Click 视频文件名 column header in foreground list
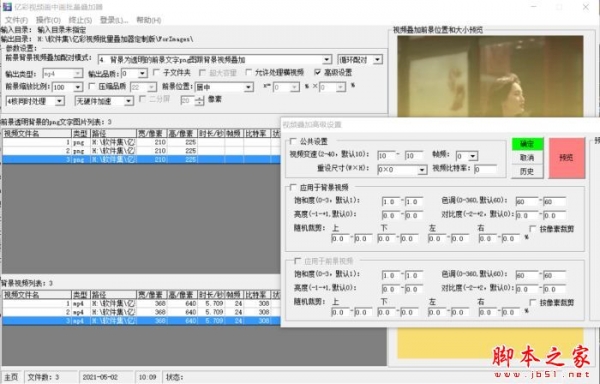The image size is (600, 384). click(37, 133)
